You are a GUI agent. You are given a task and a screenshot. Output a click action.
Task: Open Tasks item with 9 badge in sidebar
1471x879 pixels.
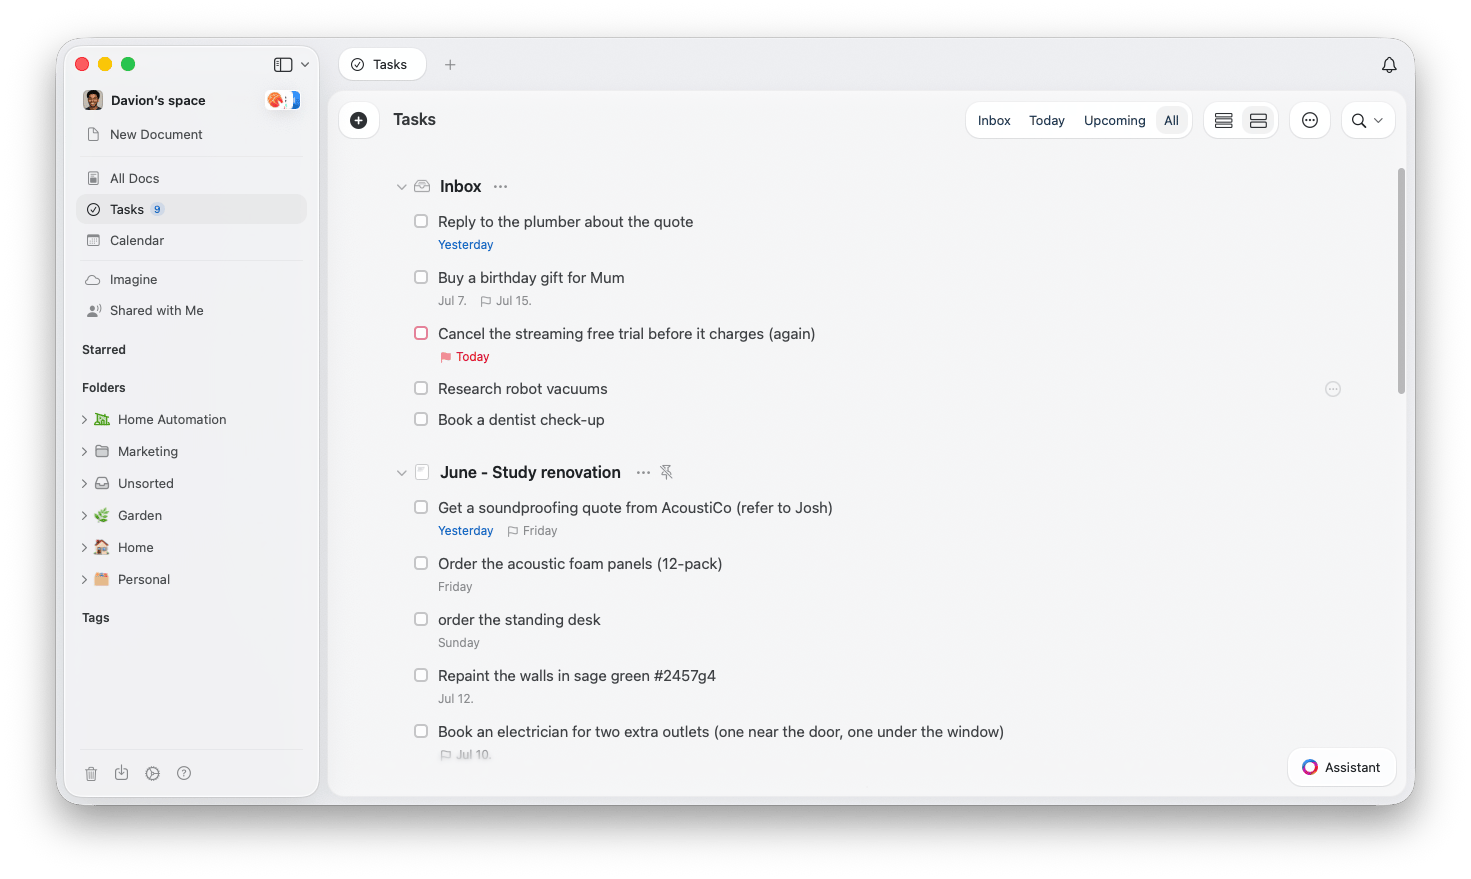pos(191,209)
